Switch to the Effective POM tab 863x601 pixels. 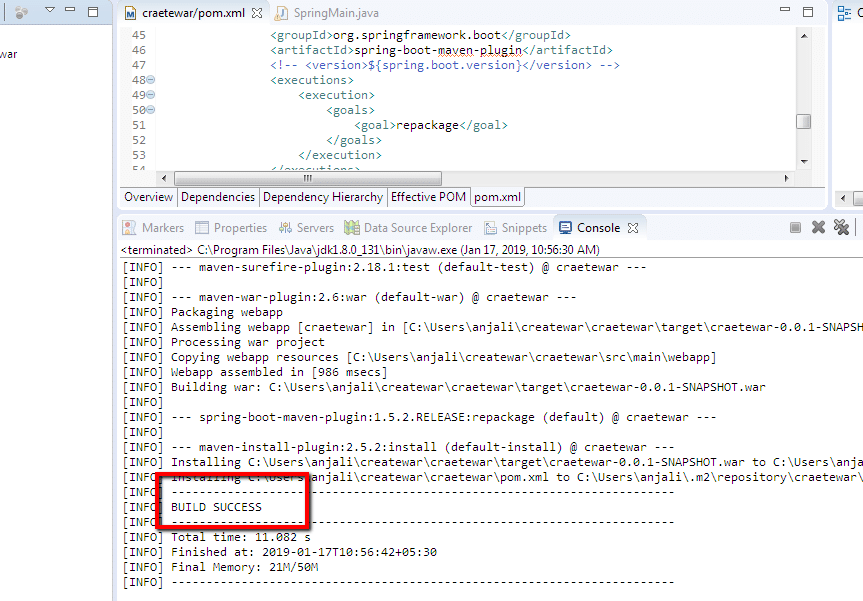428,197
